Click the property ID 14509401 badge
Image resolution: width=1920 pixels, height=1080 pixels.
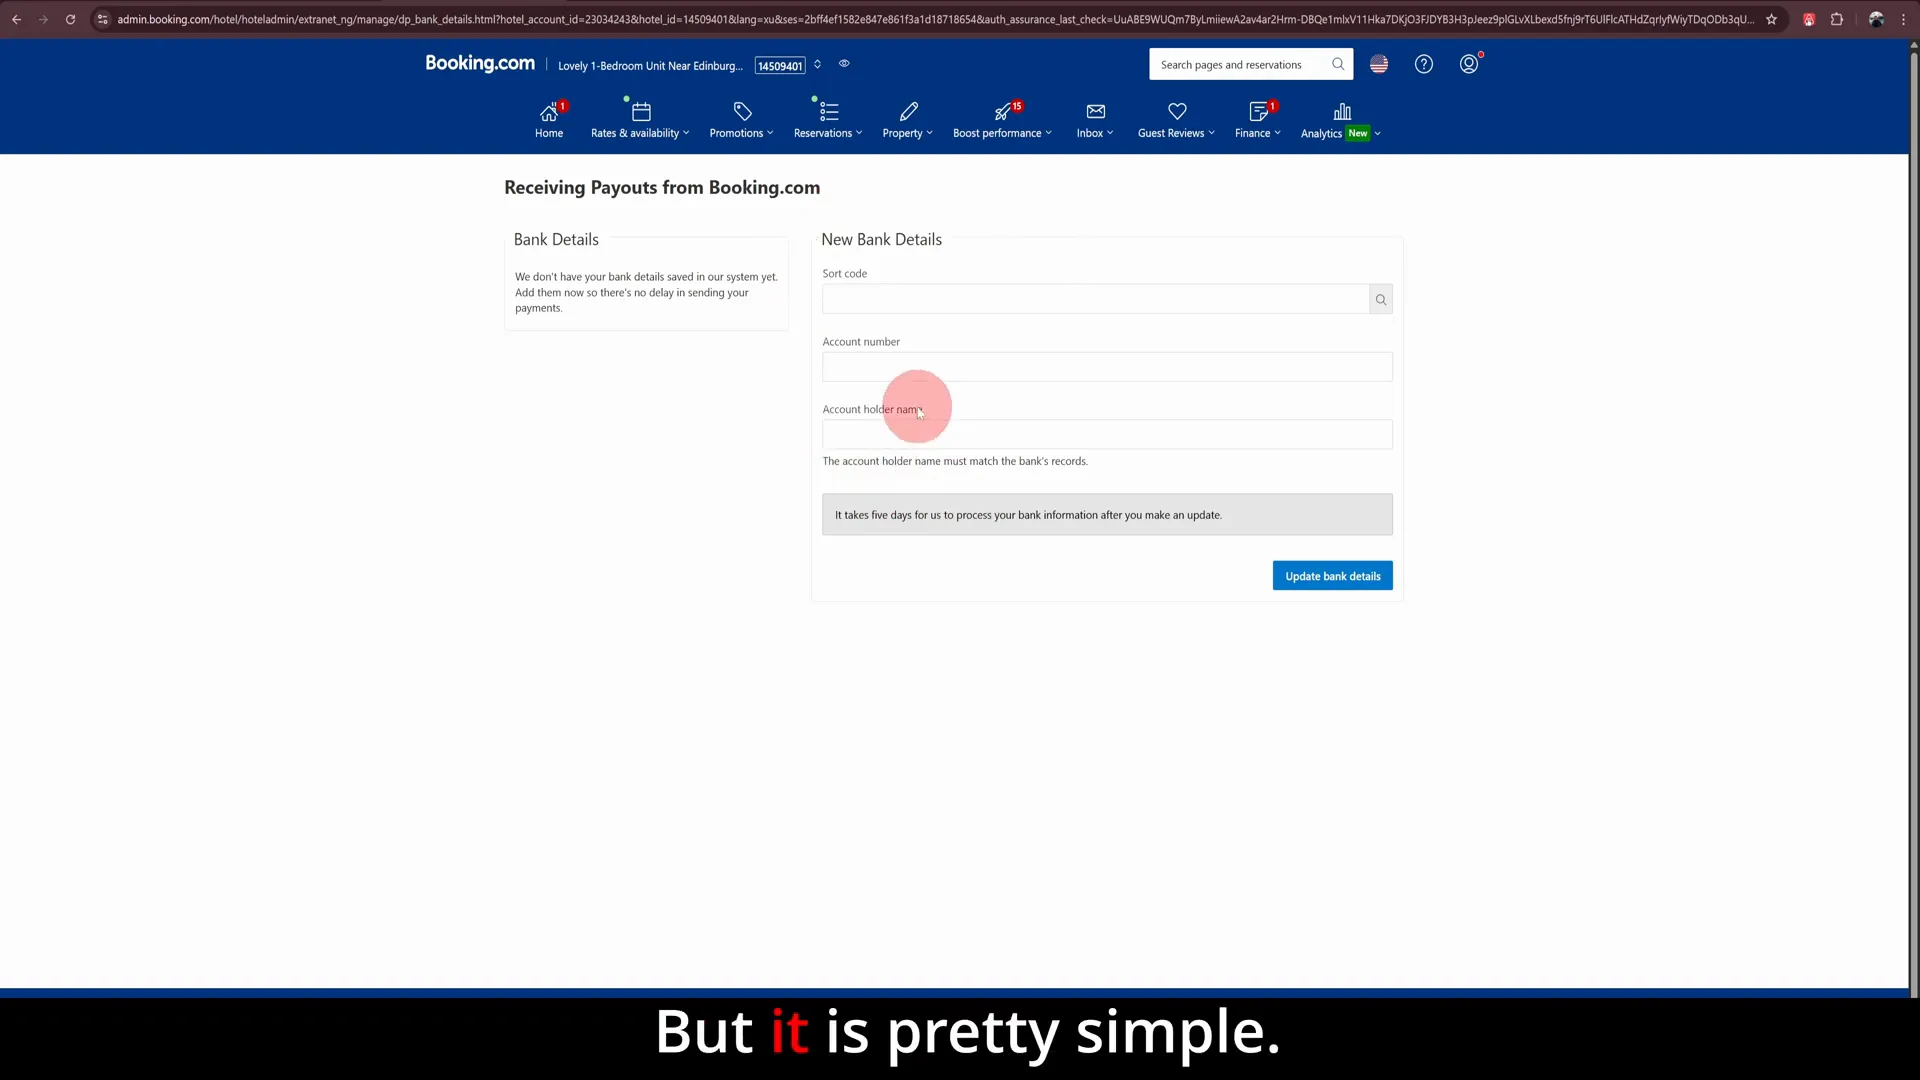tap(780, 66)
